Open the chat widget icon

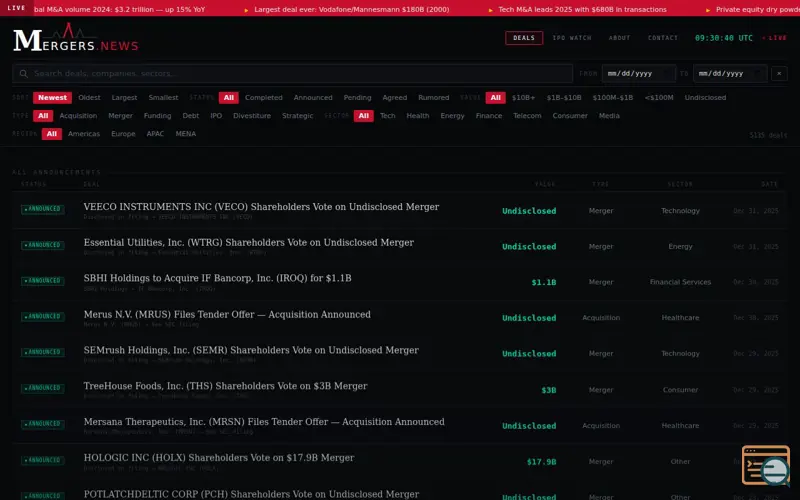pos(766,465)
